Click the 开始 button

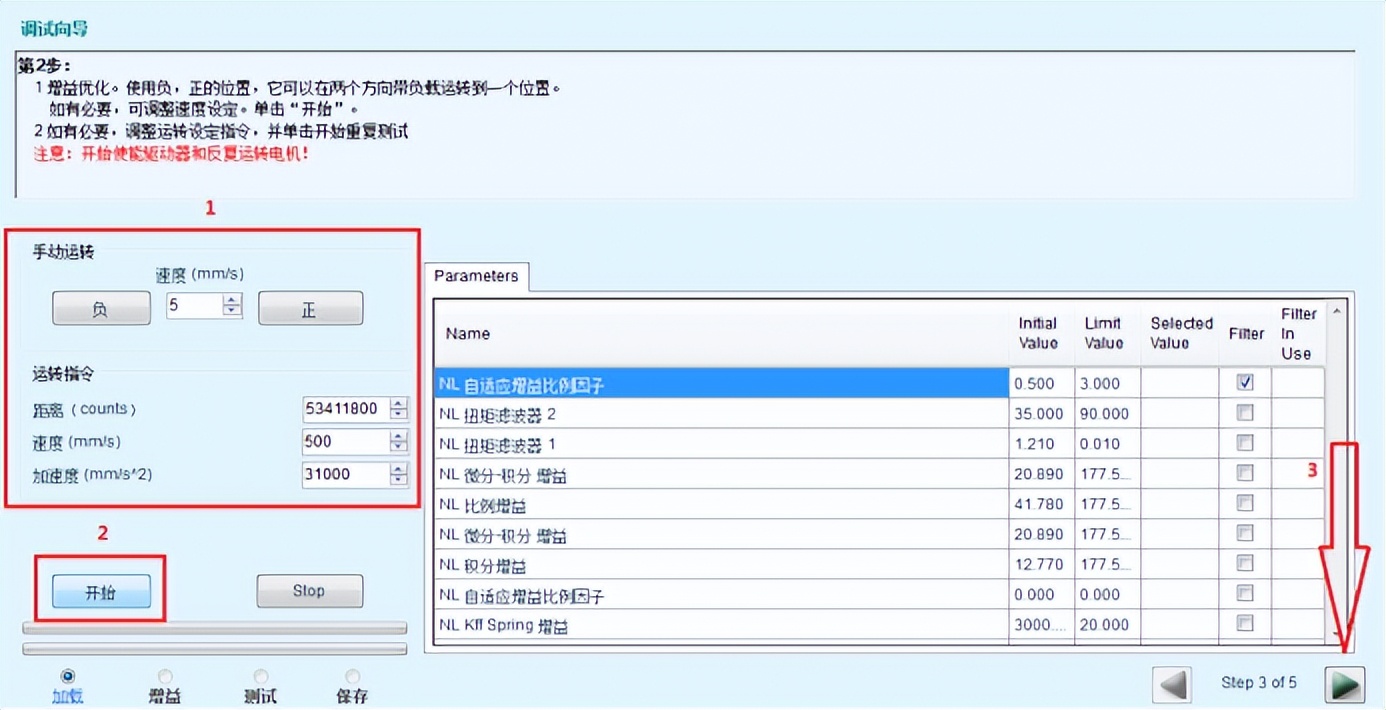(101, 592)
